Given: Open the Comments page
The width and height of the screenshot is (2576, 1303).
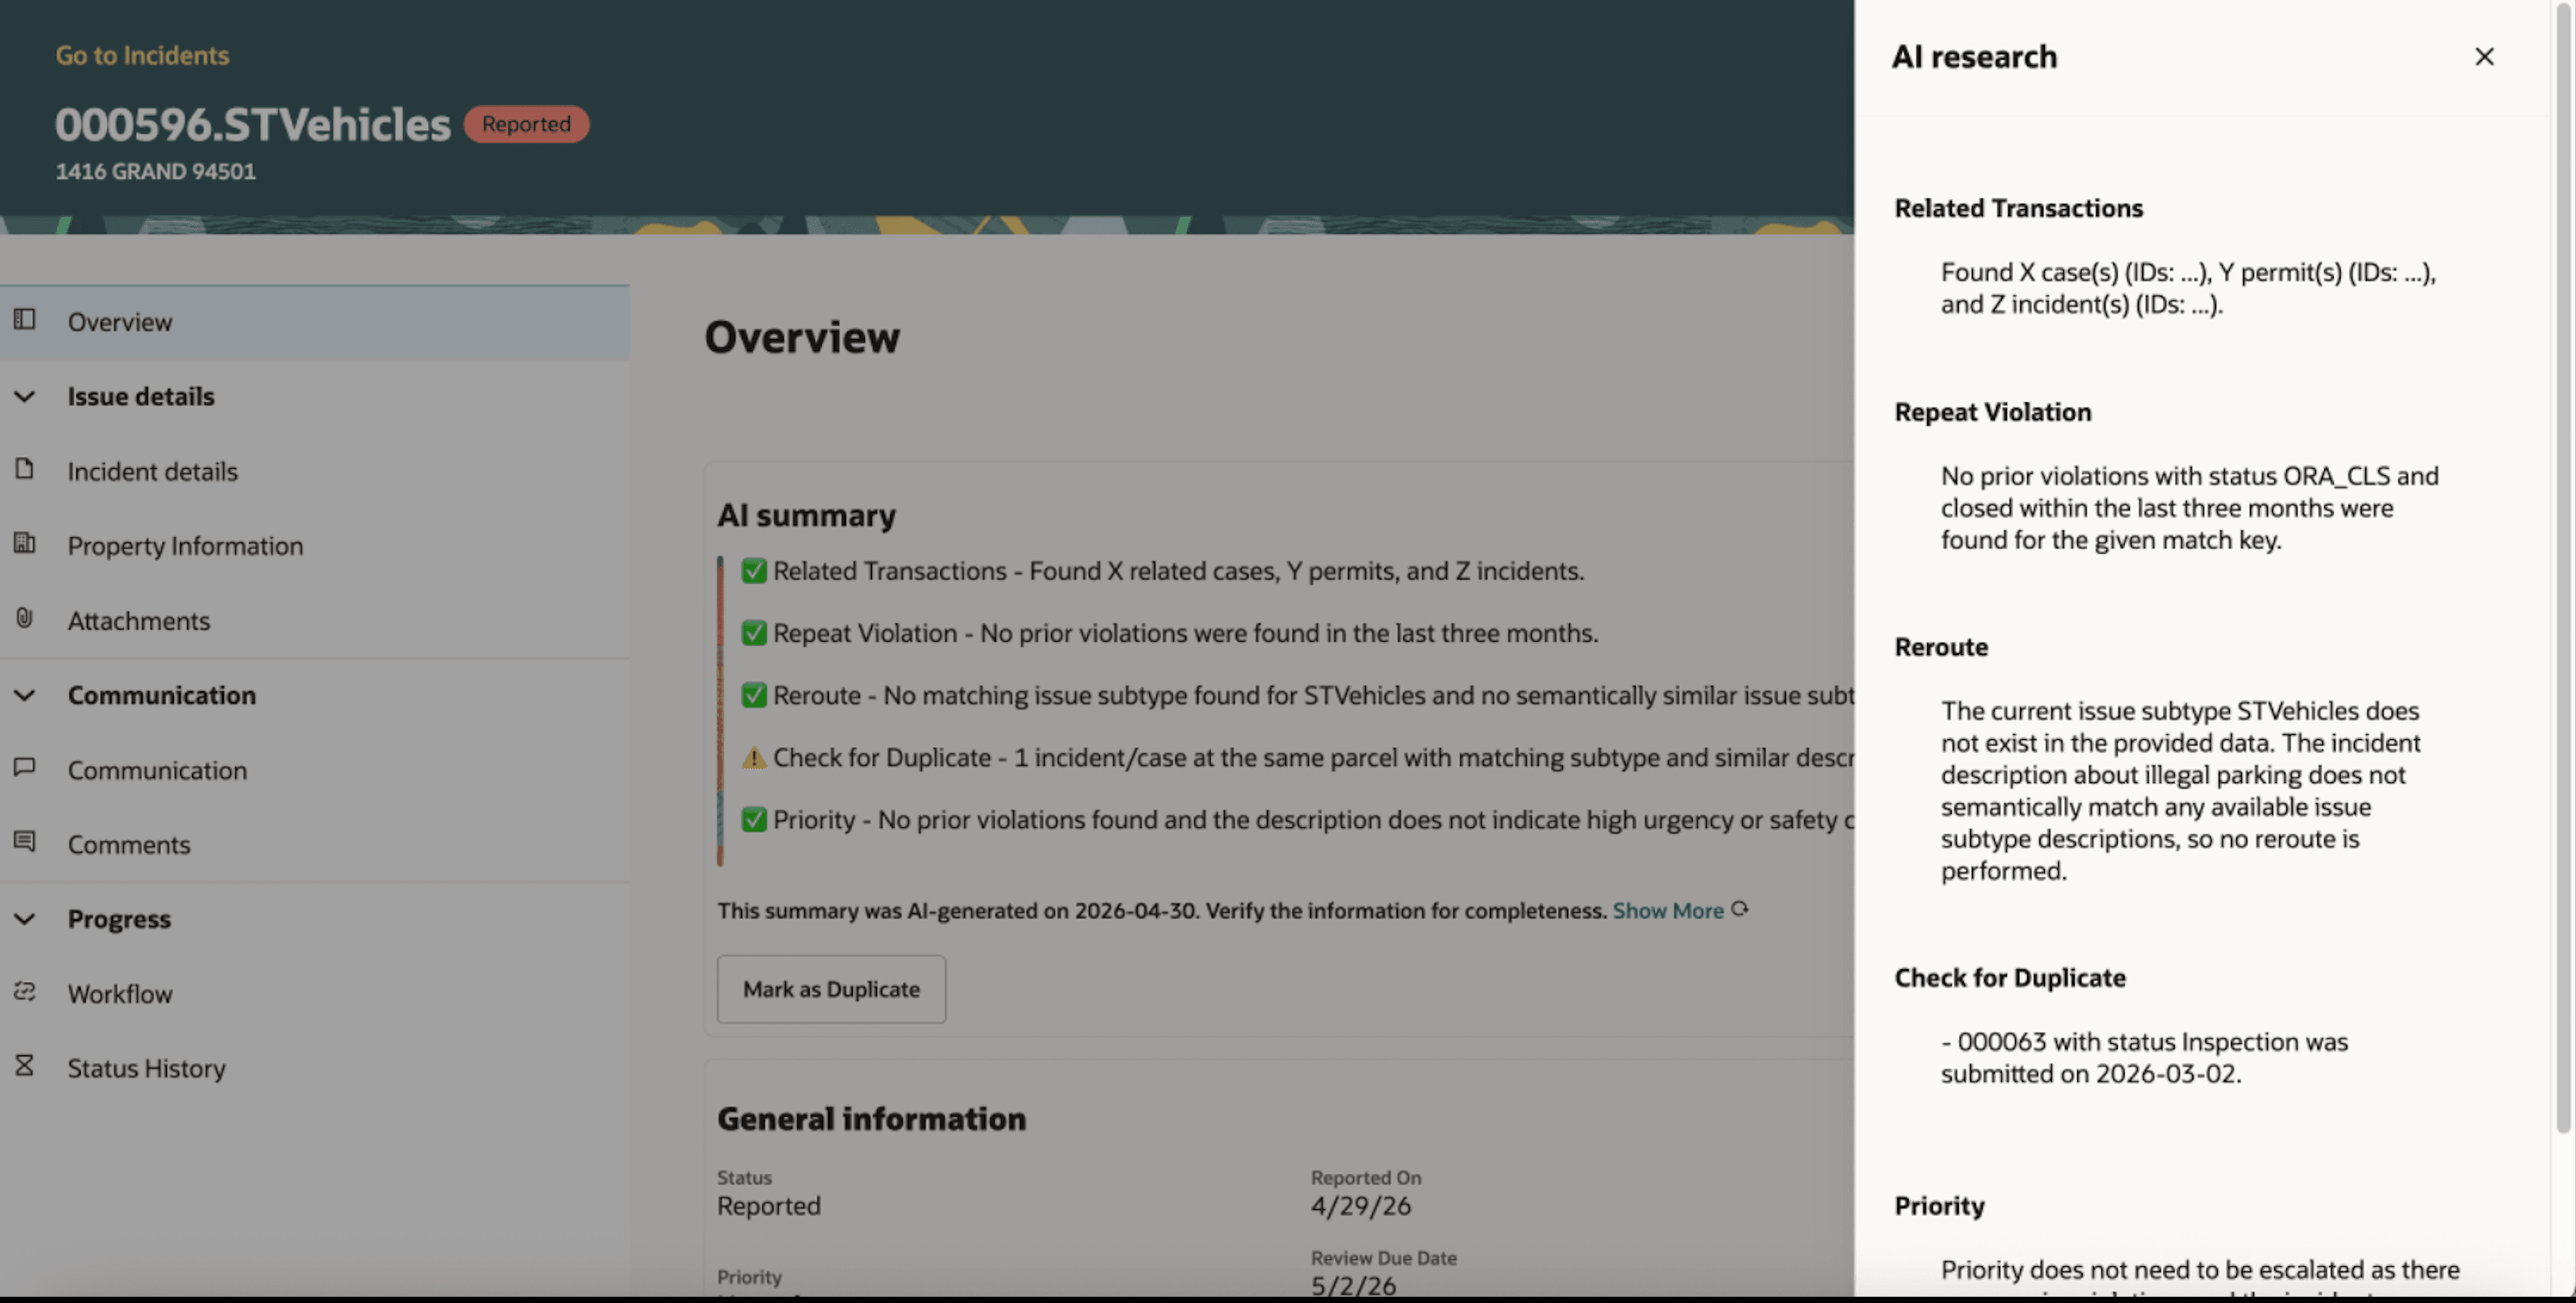Looking at the screenshot, I should 315,845.
